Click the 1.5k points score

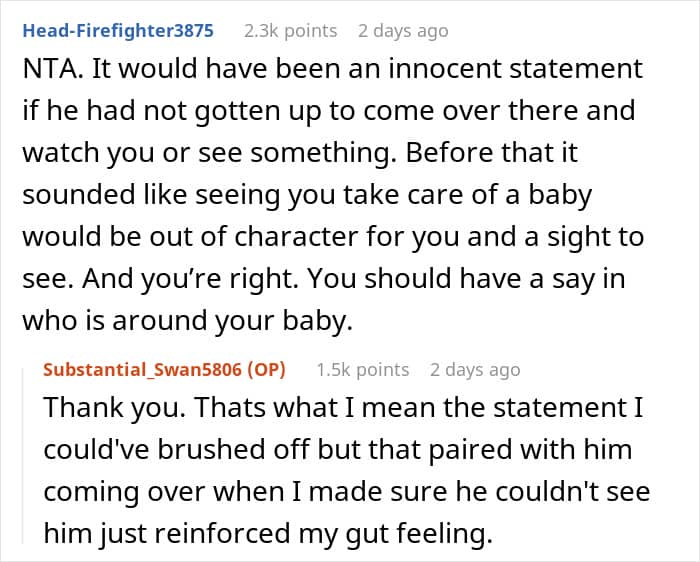coord(362,370)
